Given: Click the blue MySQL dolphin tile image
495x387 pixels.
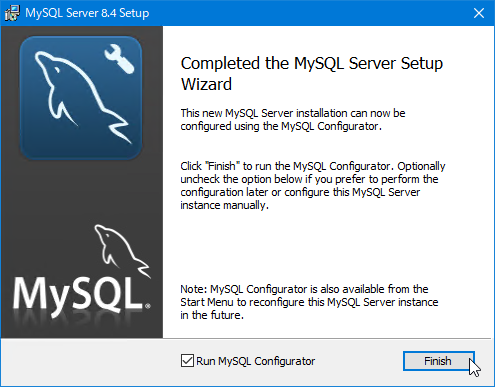Looking at the screenshot, I should point(81,98).
